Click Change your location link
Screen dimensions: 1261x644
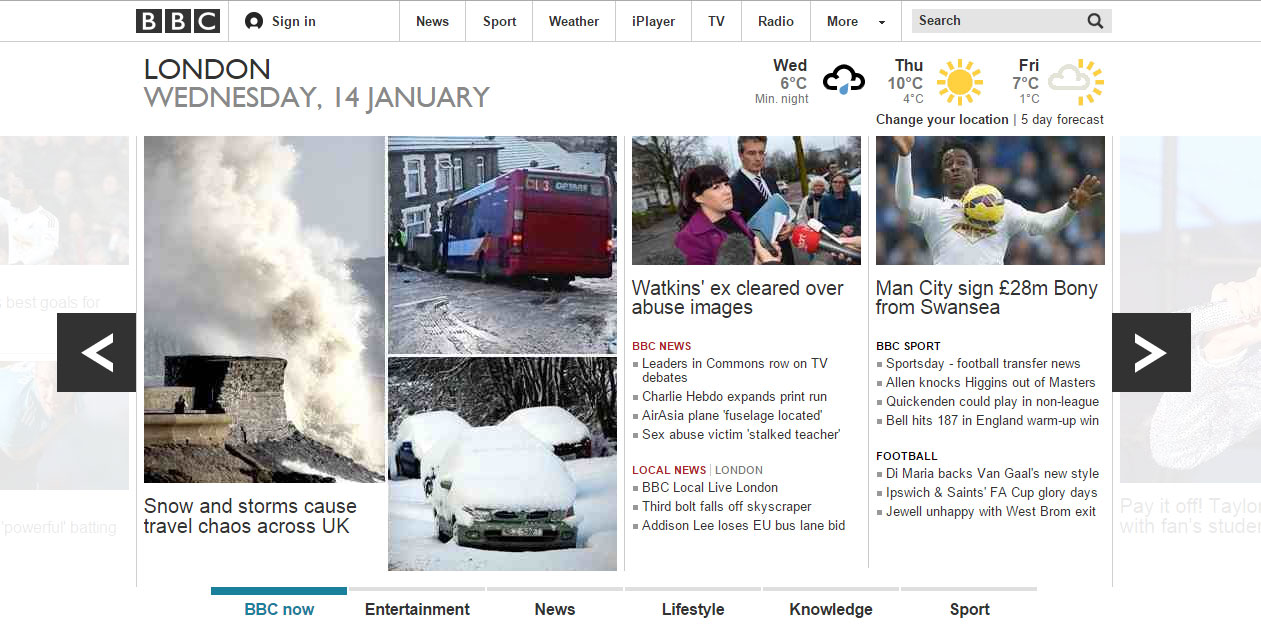[x=942, y=119]
